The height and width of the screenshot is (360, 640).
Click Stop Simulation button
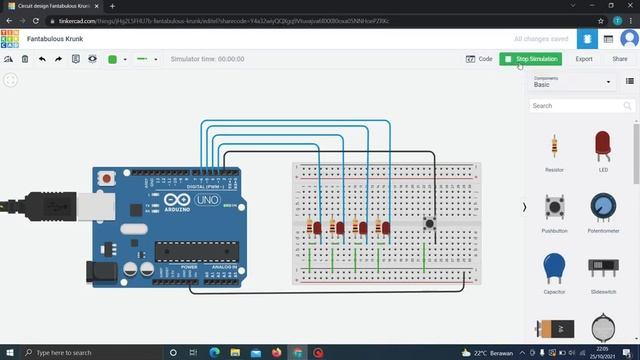click(531, 59)
